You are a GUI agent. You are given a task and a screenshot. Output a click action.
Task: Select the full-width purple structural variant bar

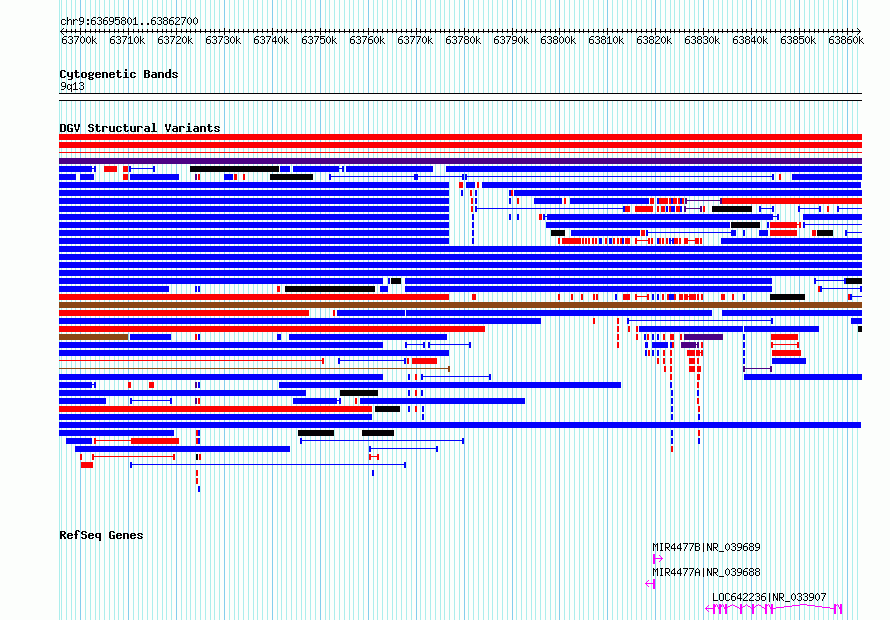460,161
